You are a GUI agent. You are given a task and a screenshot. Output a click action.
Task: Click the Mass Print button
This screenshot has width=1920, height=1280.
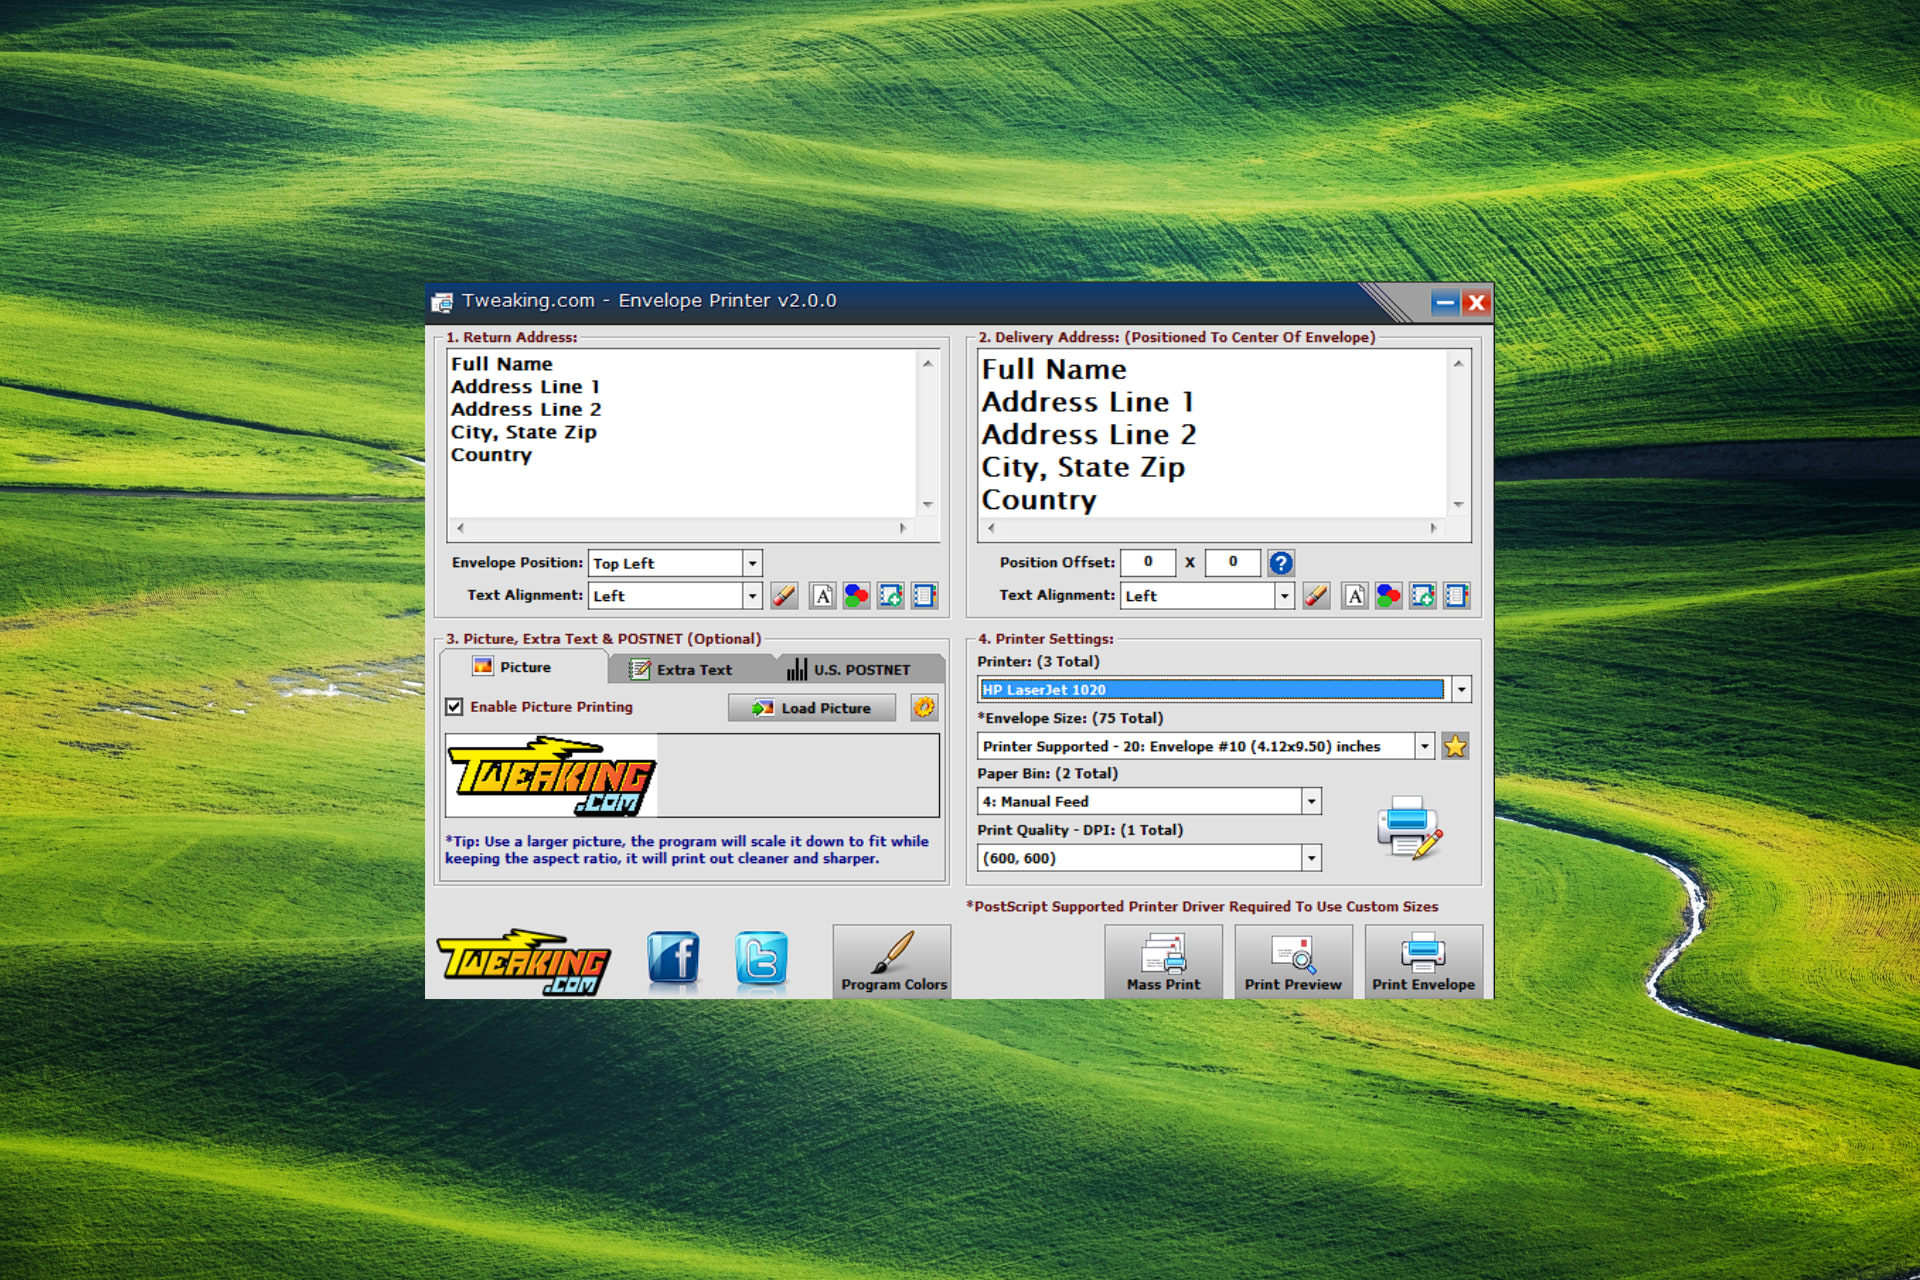coord(1163,962)
